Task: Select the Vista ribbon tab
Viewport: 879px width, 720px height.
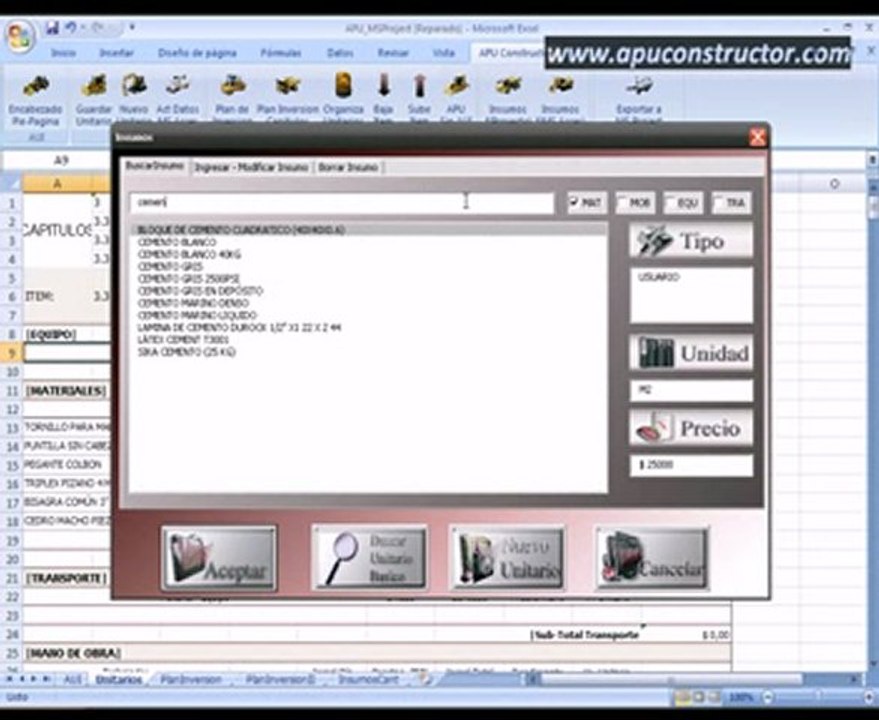Action: tap(443, 53)
